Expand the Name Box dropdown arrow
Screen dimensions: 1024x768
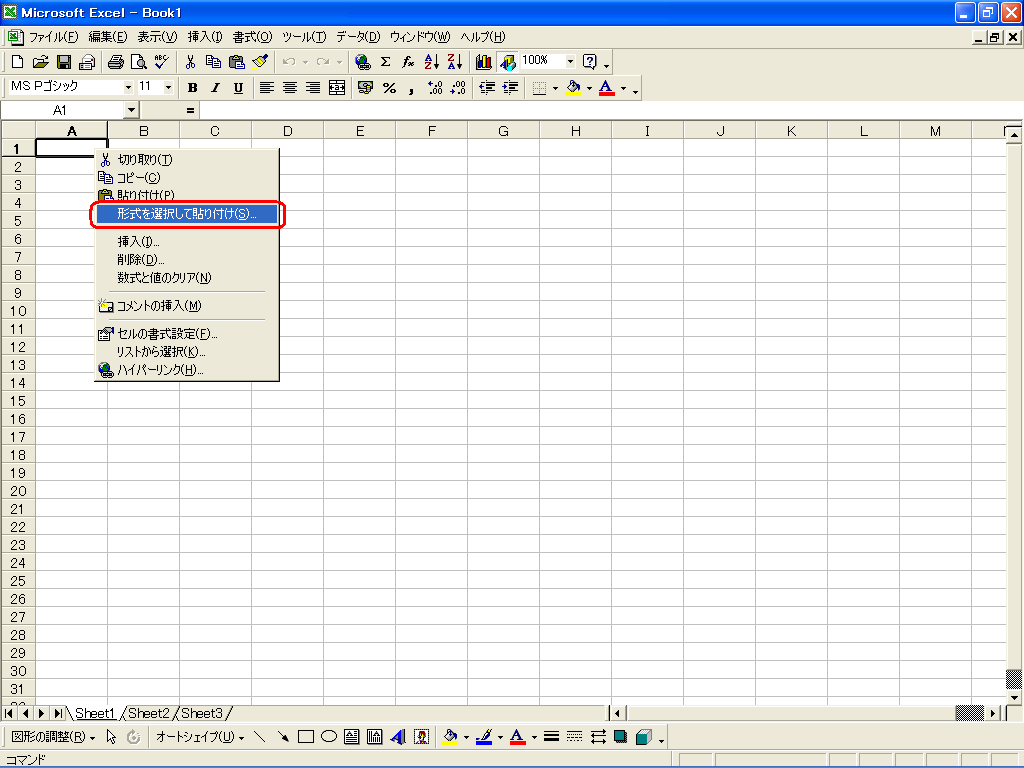[x=131, y=110]
